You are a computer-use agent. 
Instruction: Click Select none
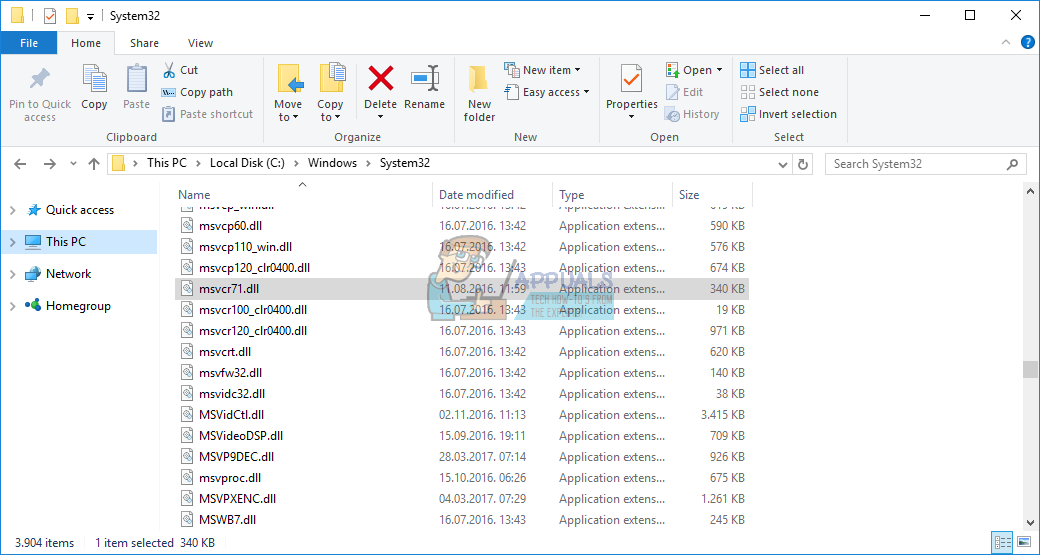pos(779,92)
